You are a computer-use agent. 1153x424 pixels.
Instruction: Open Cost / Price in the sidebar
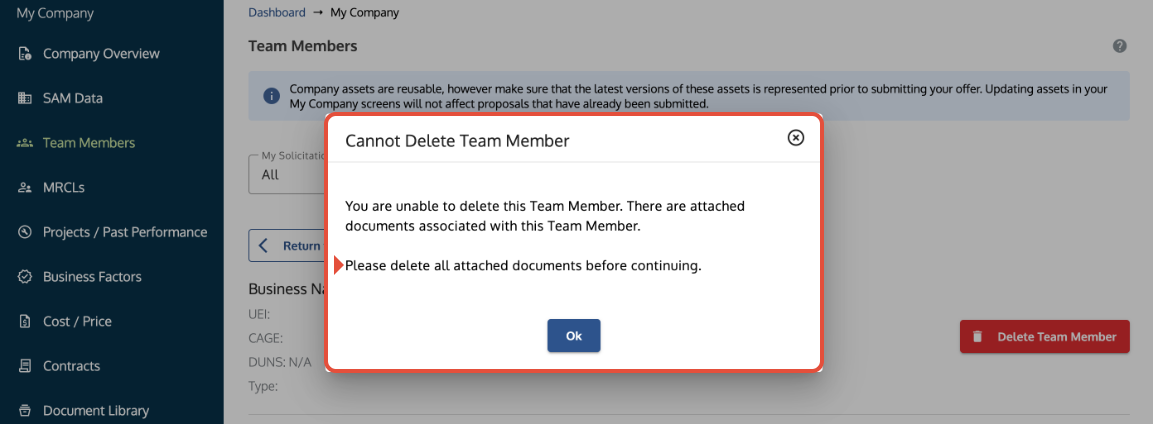coord(77,321)
